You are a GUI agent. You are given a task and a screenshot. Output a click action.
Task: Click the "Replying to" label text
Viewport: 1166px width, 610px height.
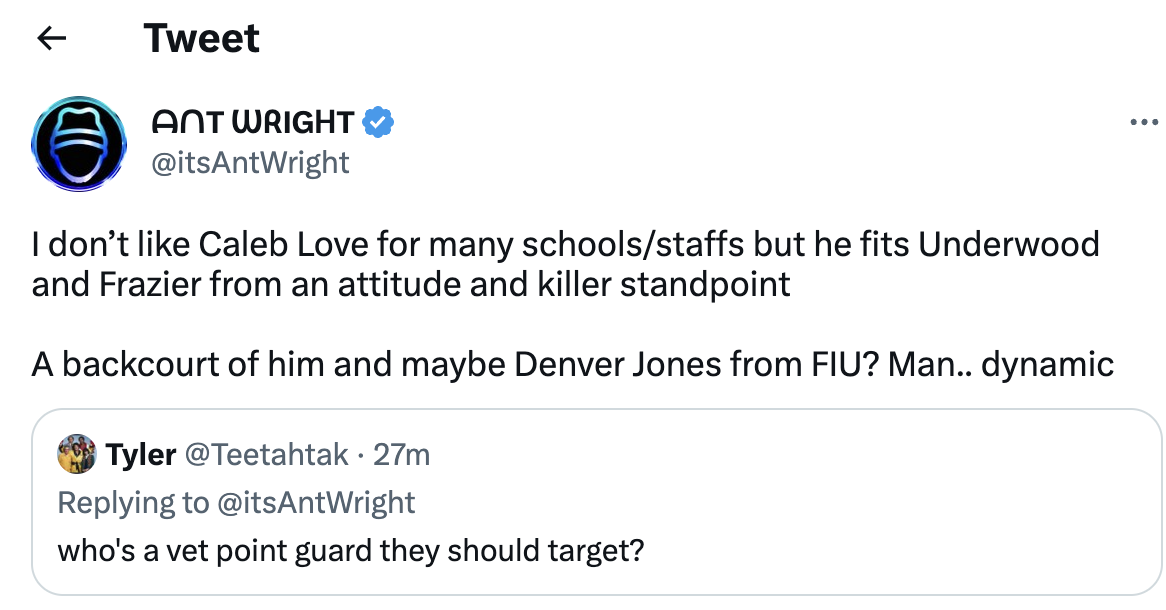pos(133,502)
